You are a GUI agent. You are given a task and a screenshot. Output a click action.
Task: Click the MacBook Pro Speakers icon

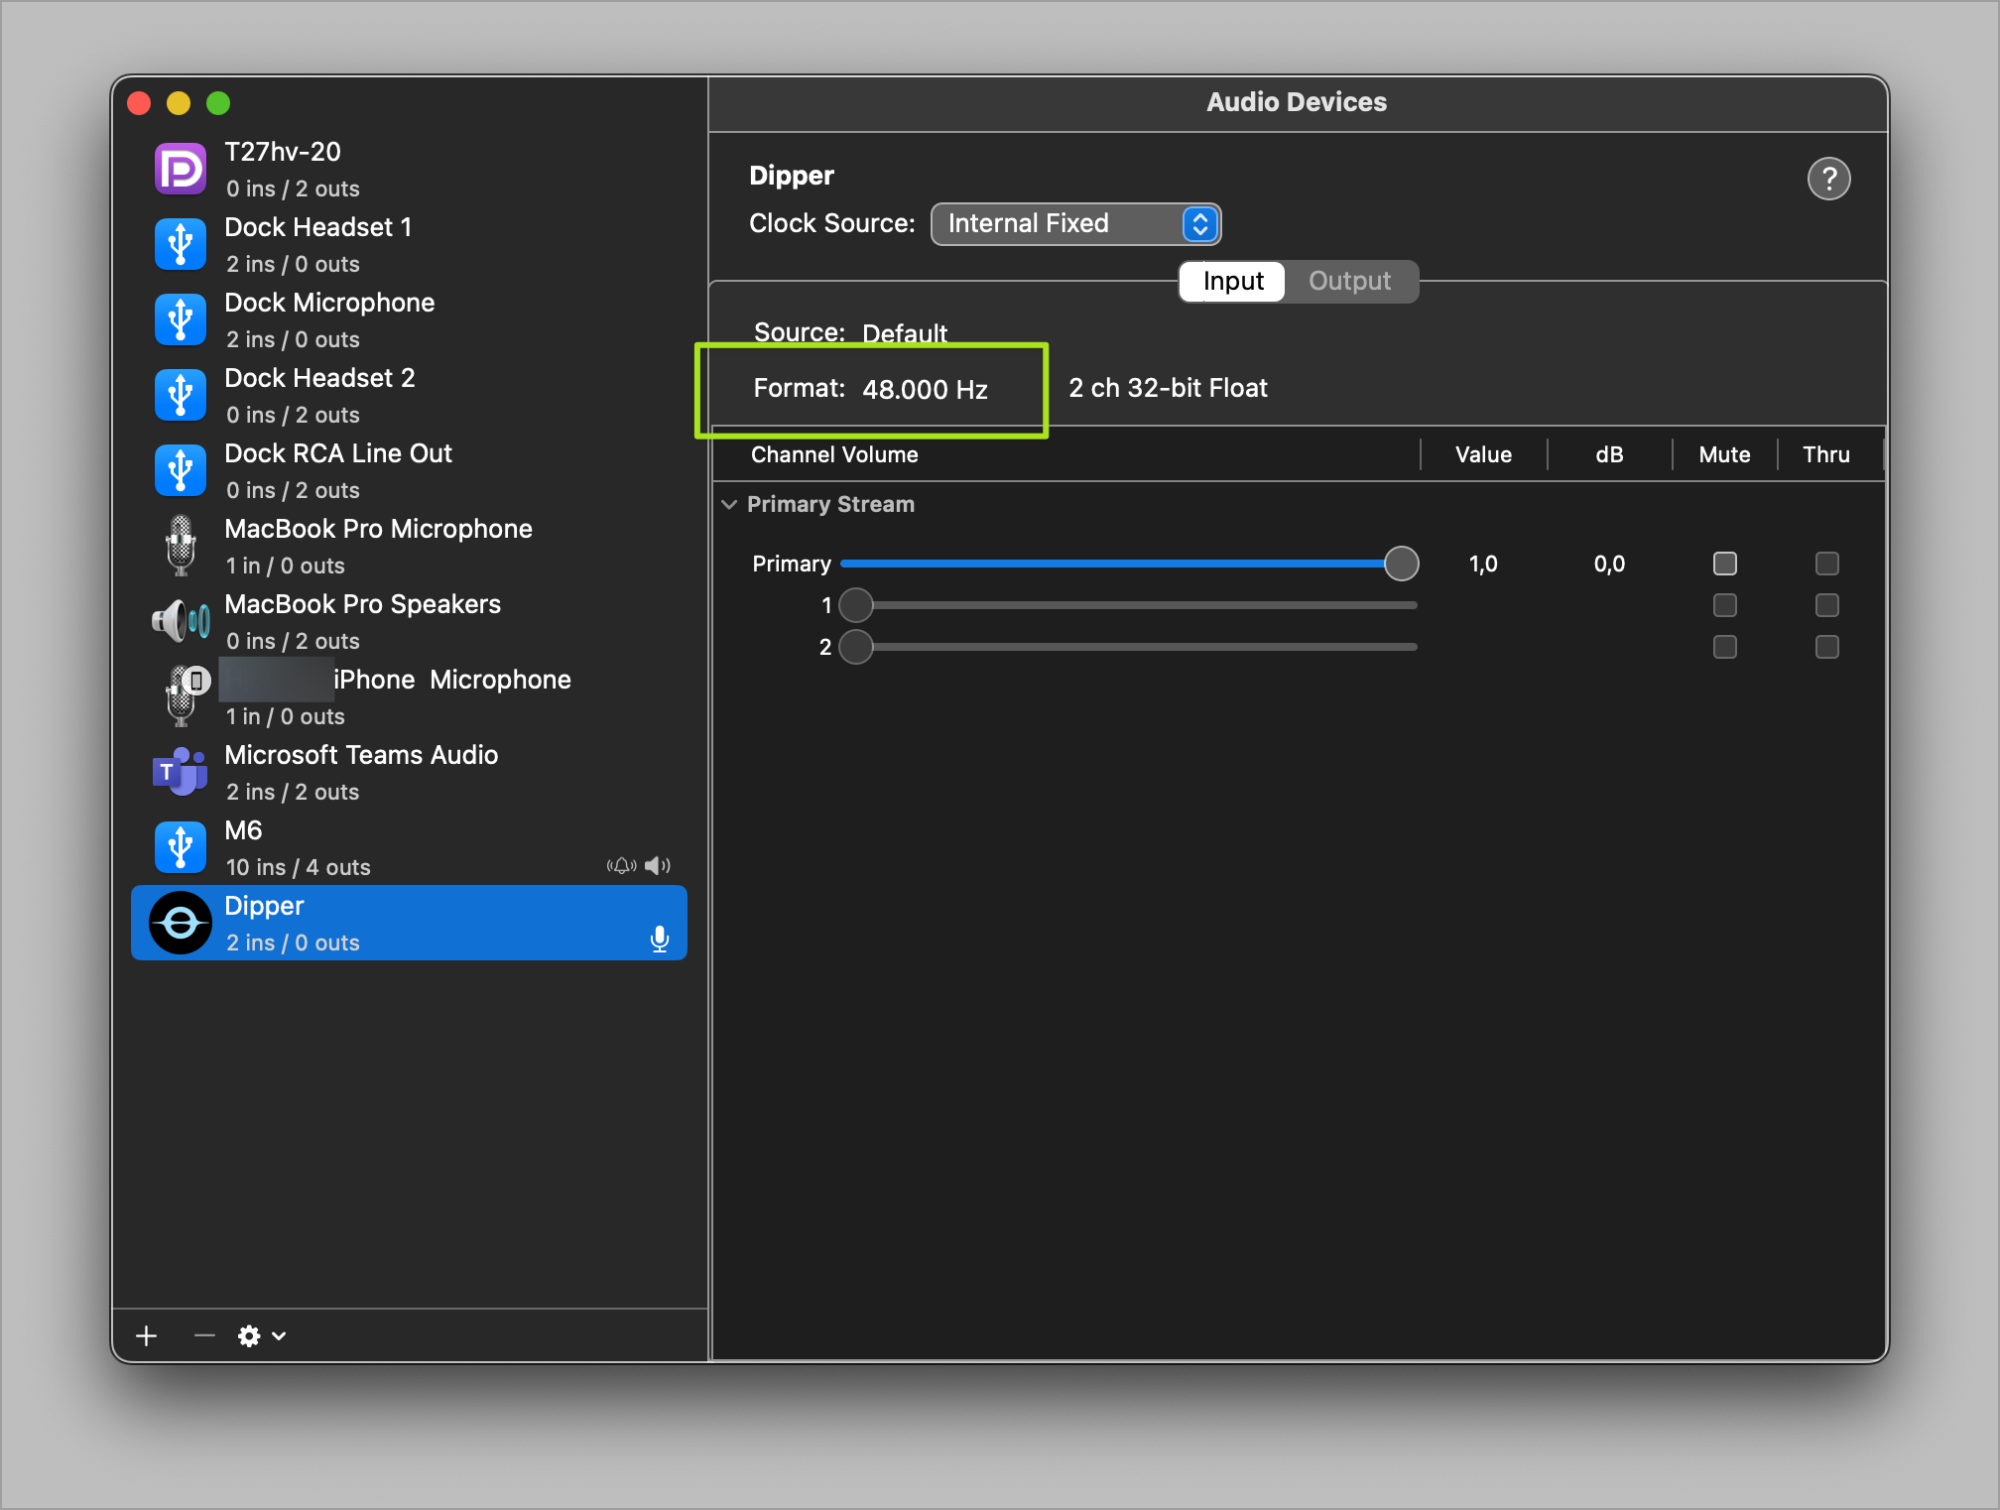point(180,621)
